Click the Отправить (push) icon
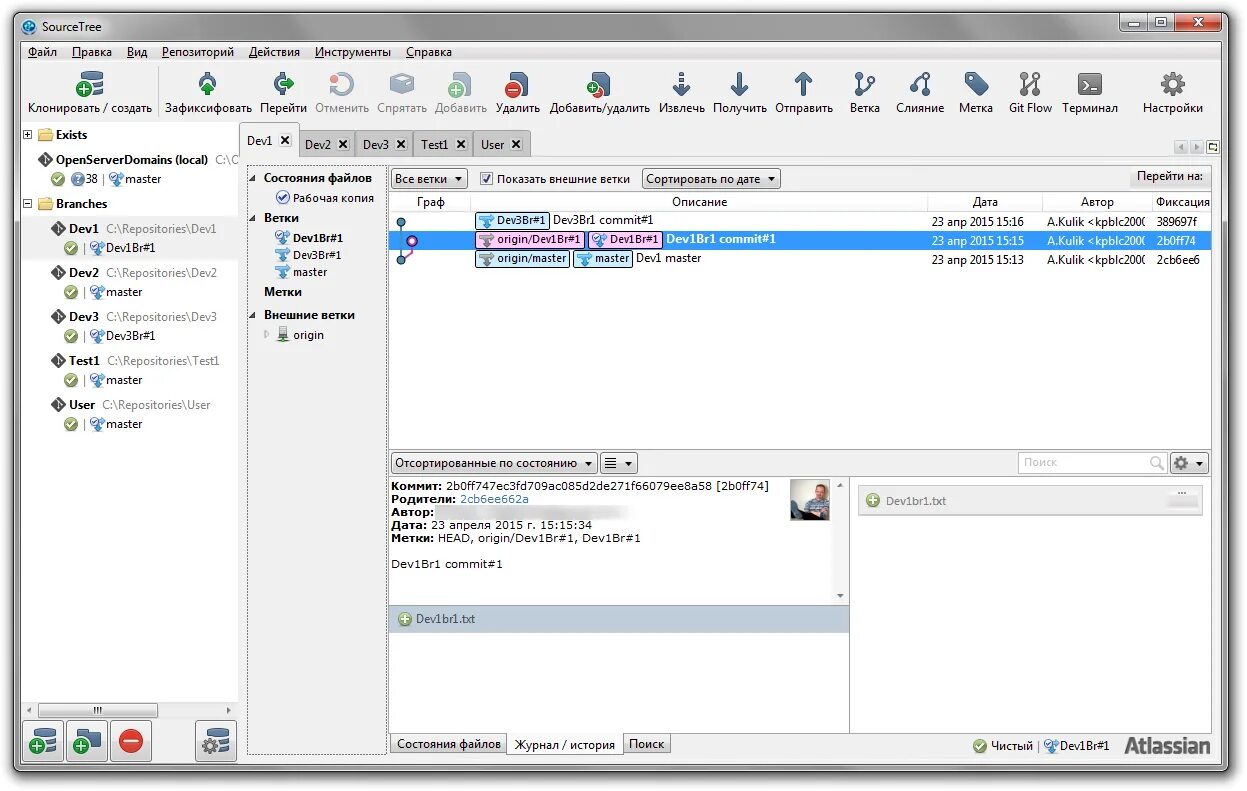The height and width of the screenshot is (791, 1247). 803,86
